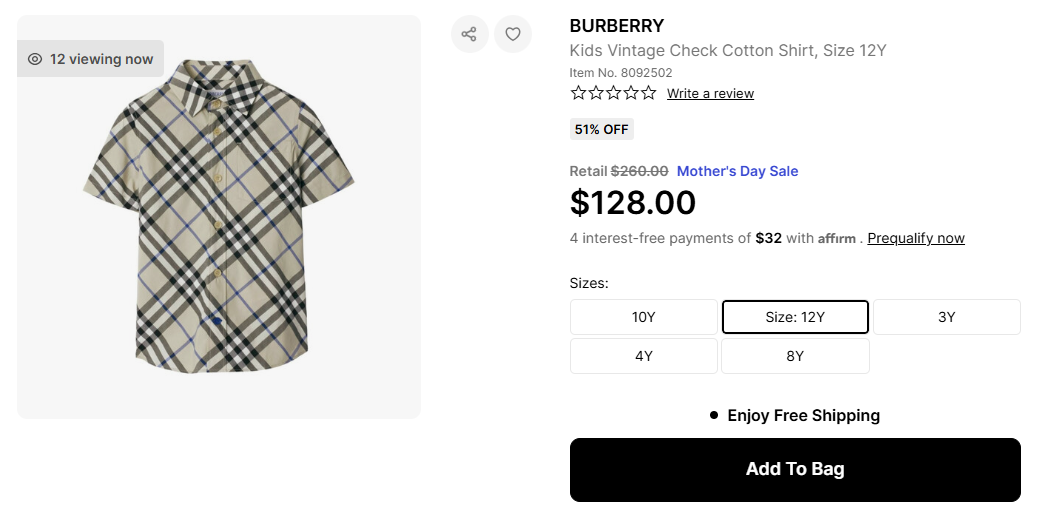Select the Size: 12Y option
Viewport: 1037px width, 517px height.
tap(795, 317)
